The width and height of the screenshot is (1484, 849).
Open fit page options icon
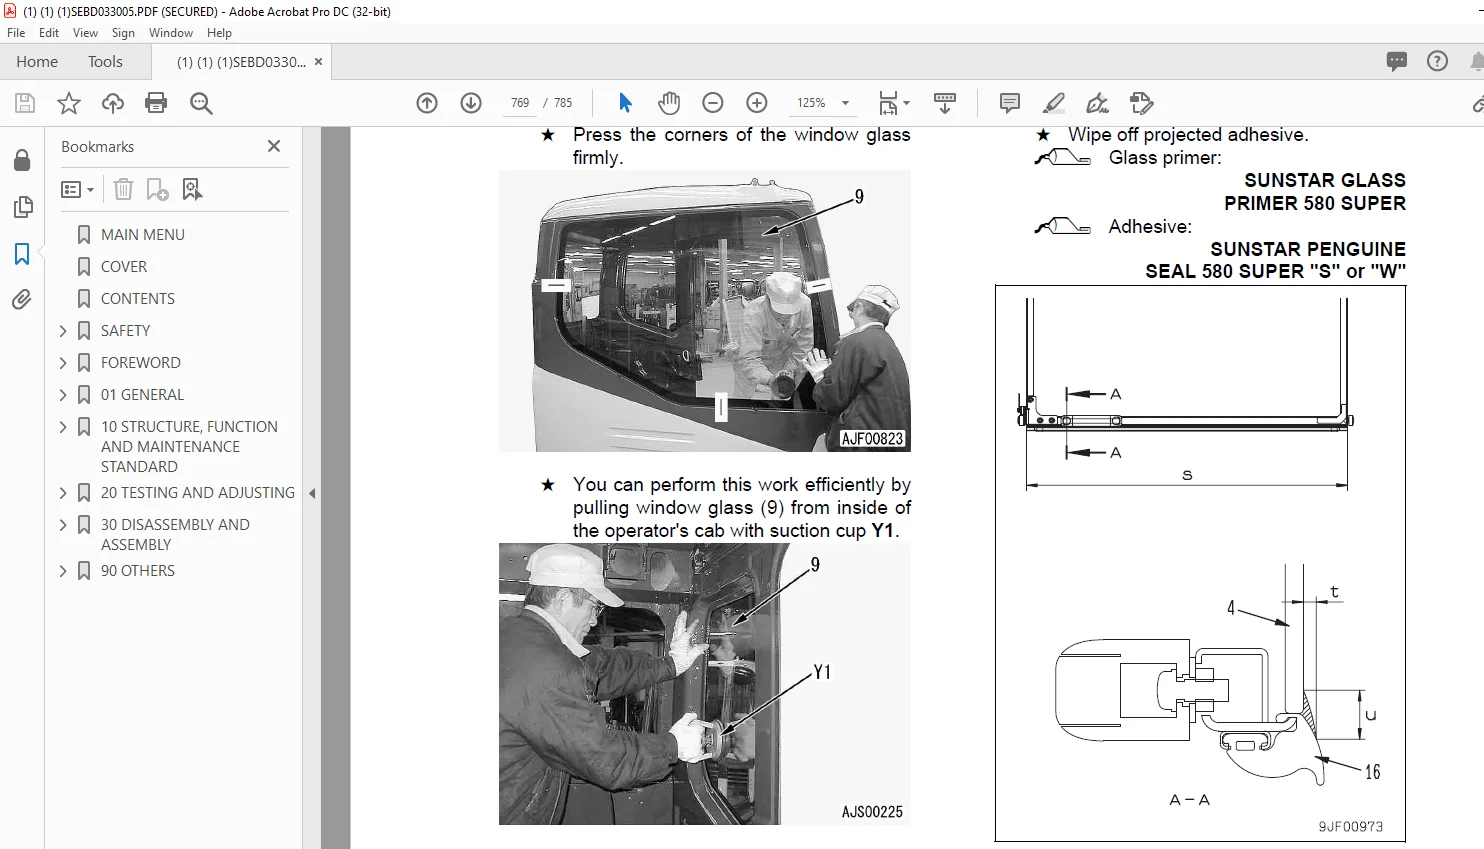pos(893,103)
